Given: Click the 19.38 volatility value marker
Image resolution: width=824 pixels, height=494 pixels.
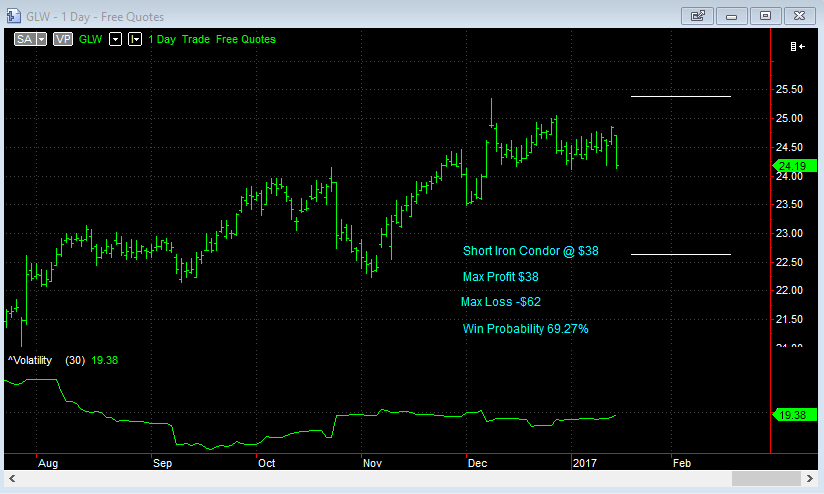Looking at the screenshot, I should pos(795,415).
